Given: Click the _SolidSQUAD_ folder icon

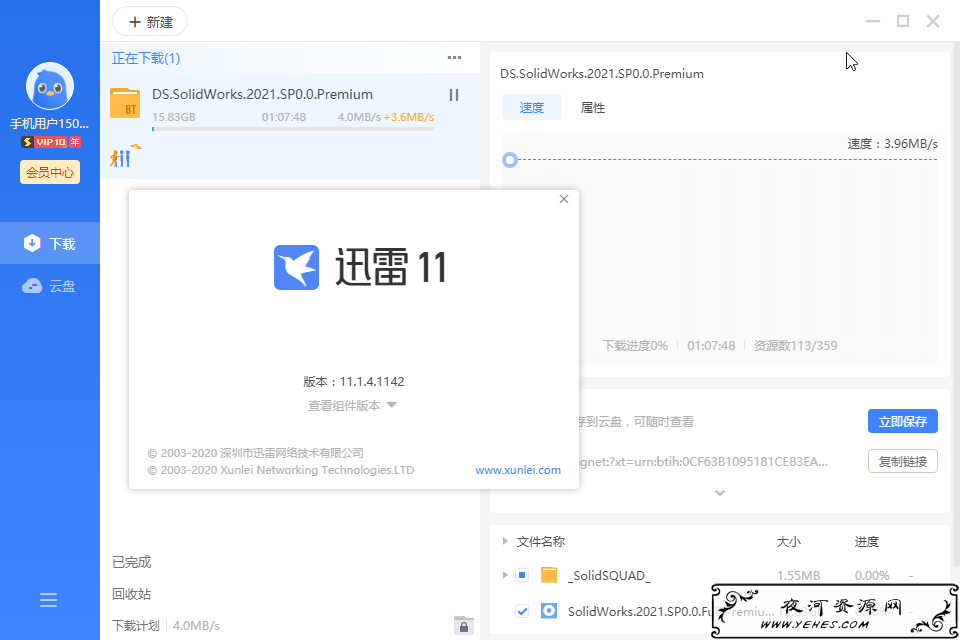Looking at the screenshot, I should pyautogui.click(x=549, y=575).
